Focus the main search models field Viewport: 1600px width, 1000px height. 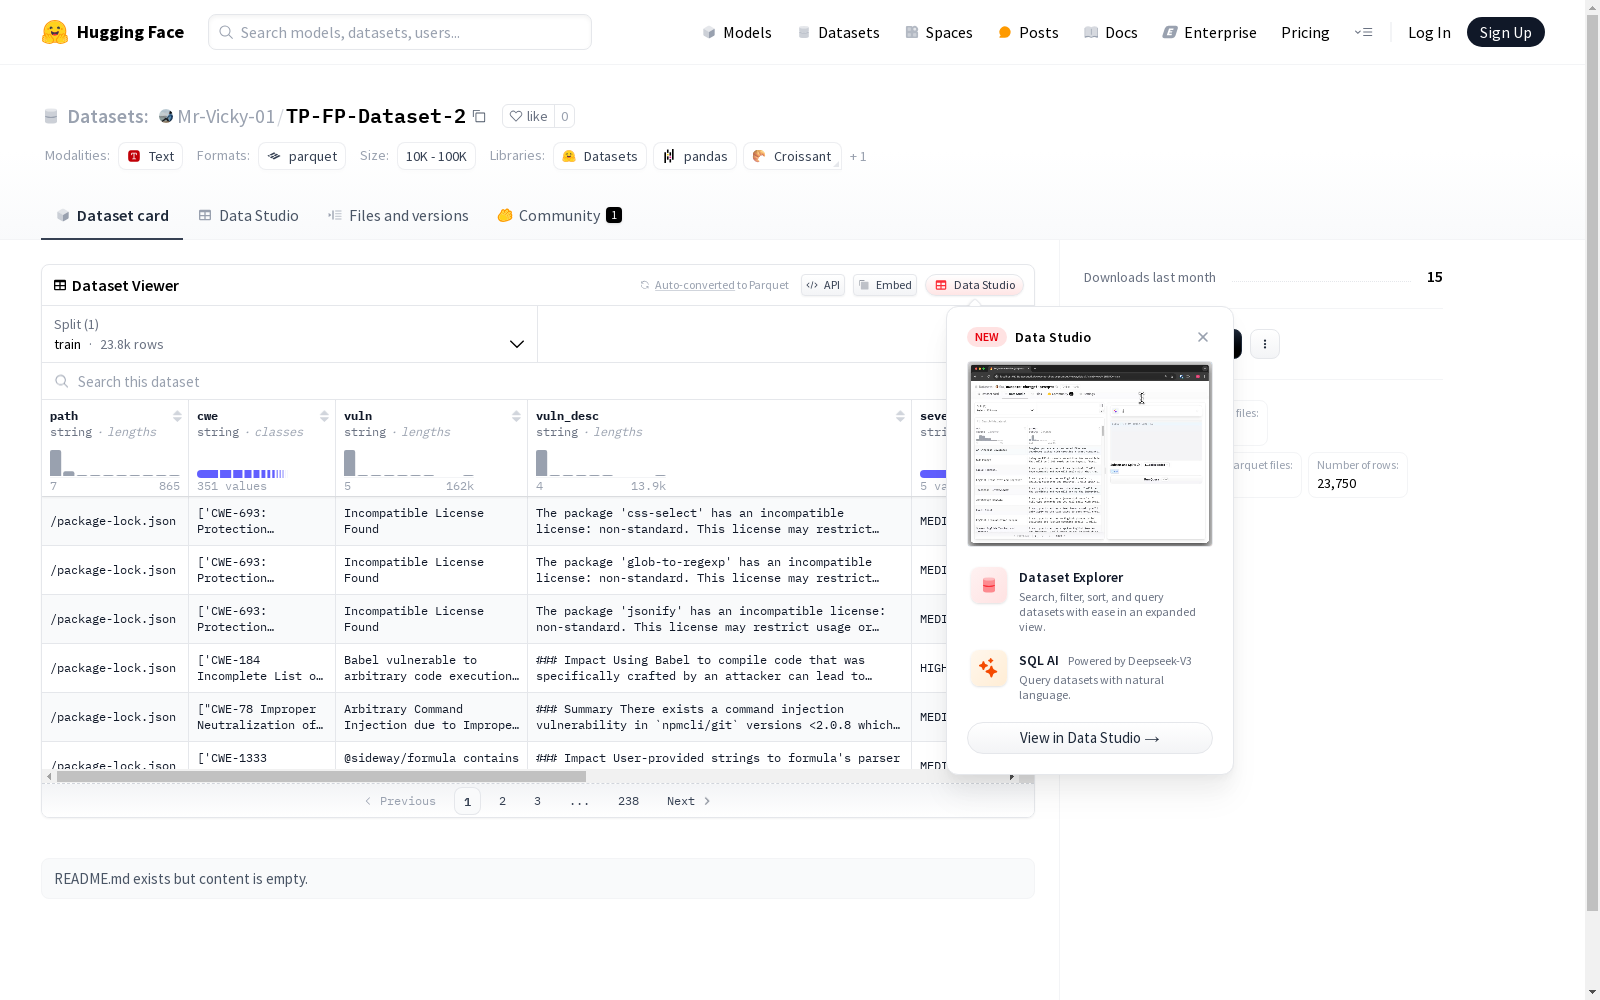click(x=400, y=32)
